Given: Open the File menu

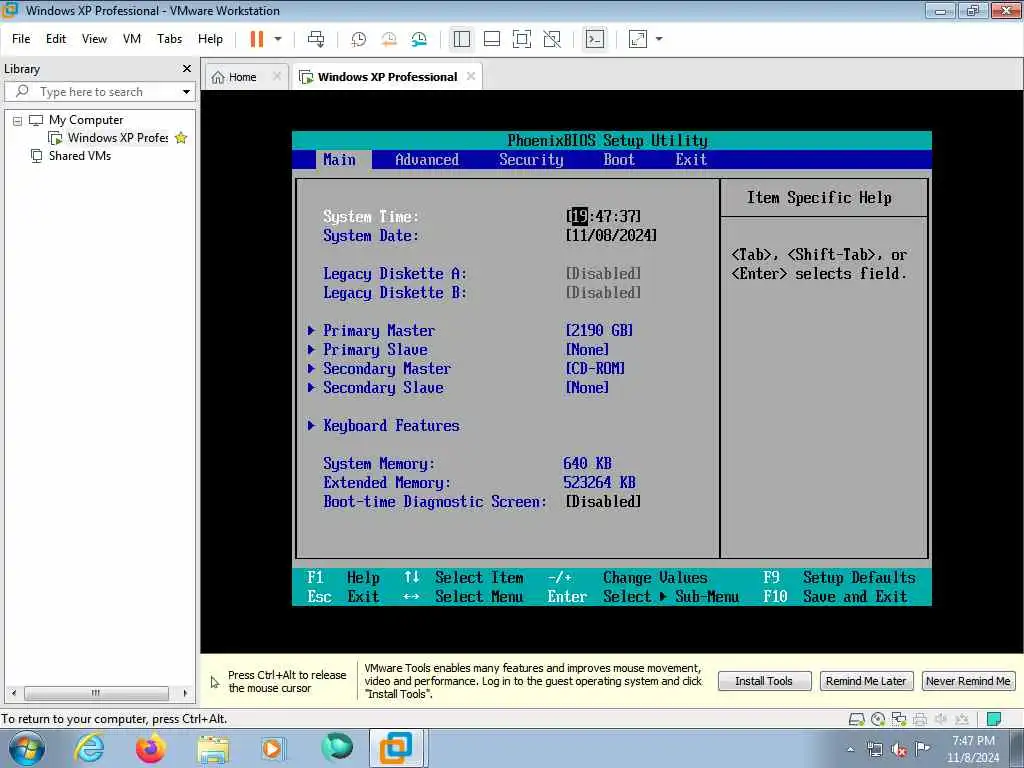Looking at the screenshot, I should point(21,39).
